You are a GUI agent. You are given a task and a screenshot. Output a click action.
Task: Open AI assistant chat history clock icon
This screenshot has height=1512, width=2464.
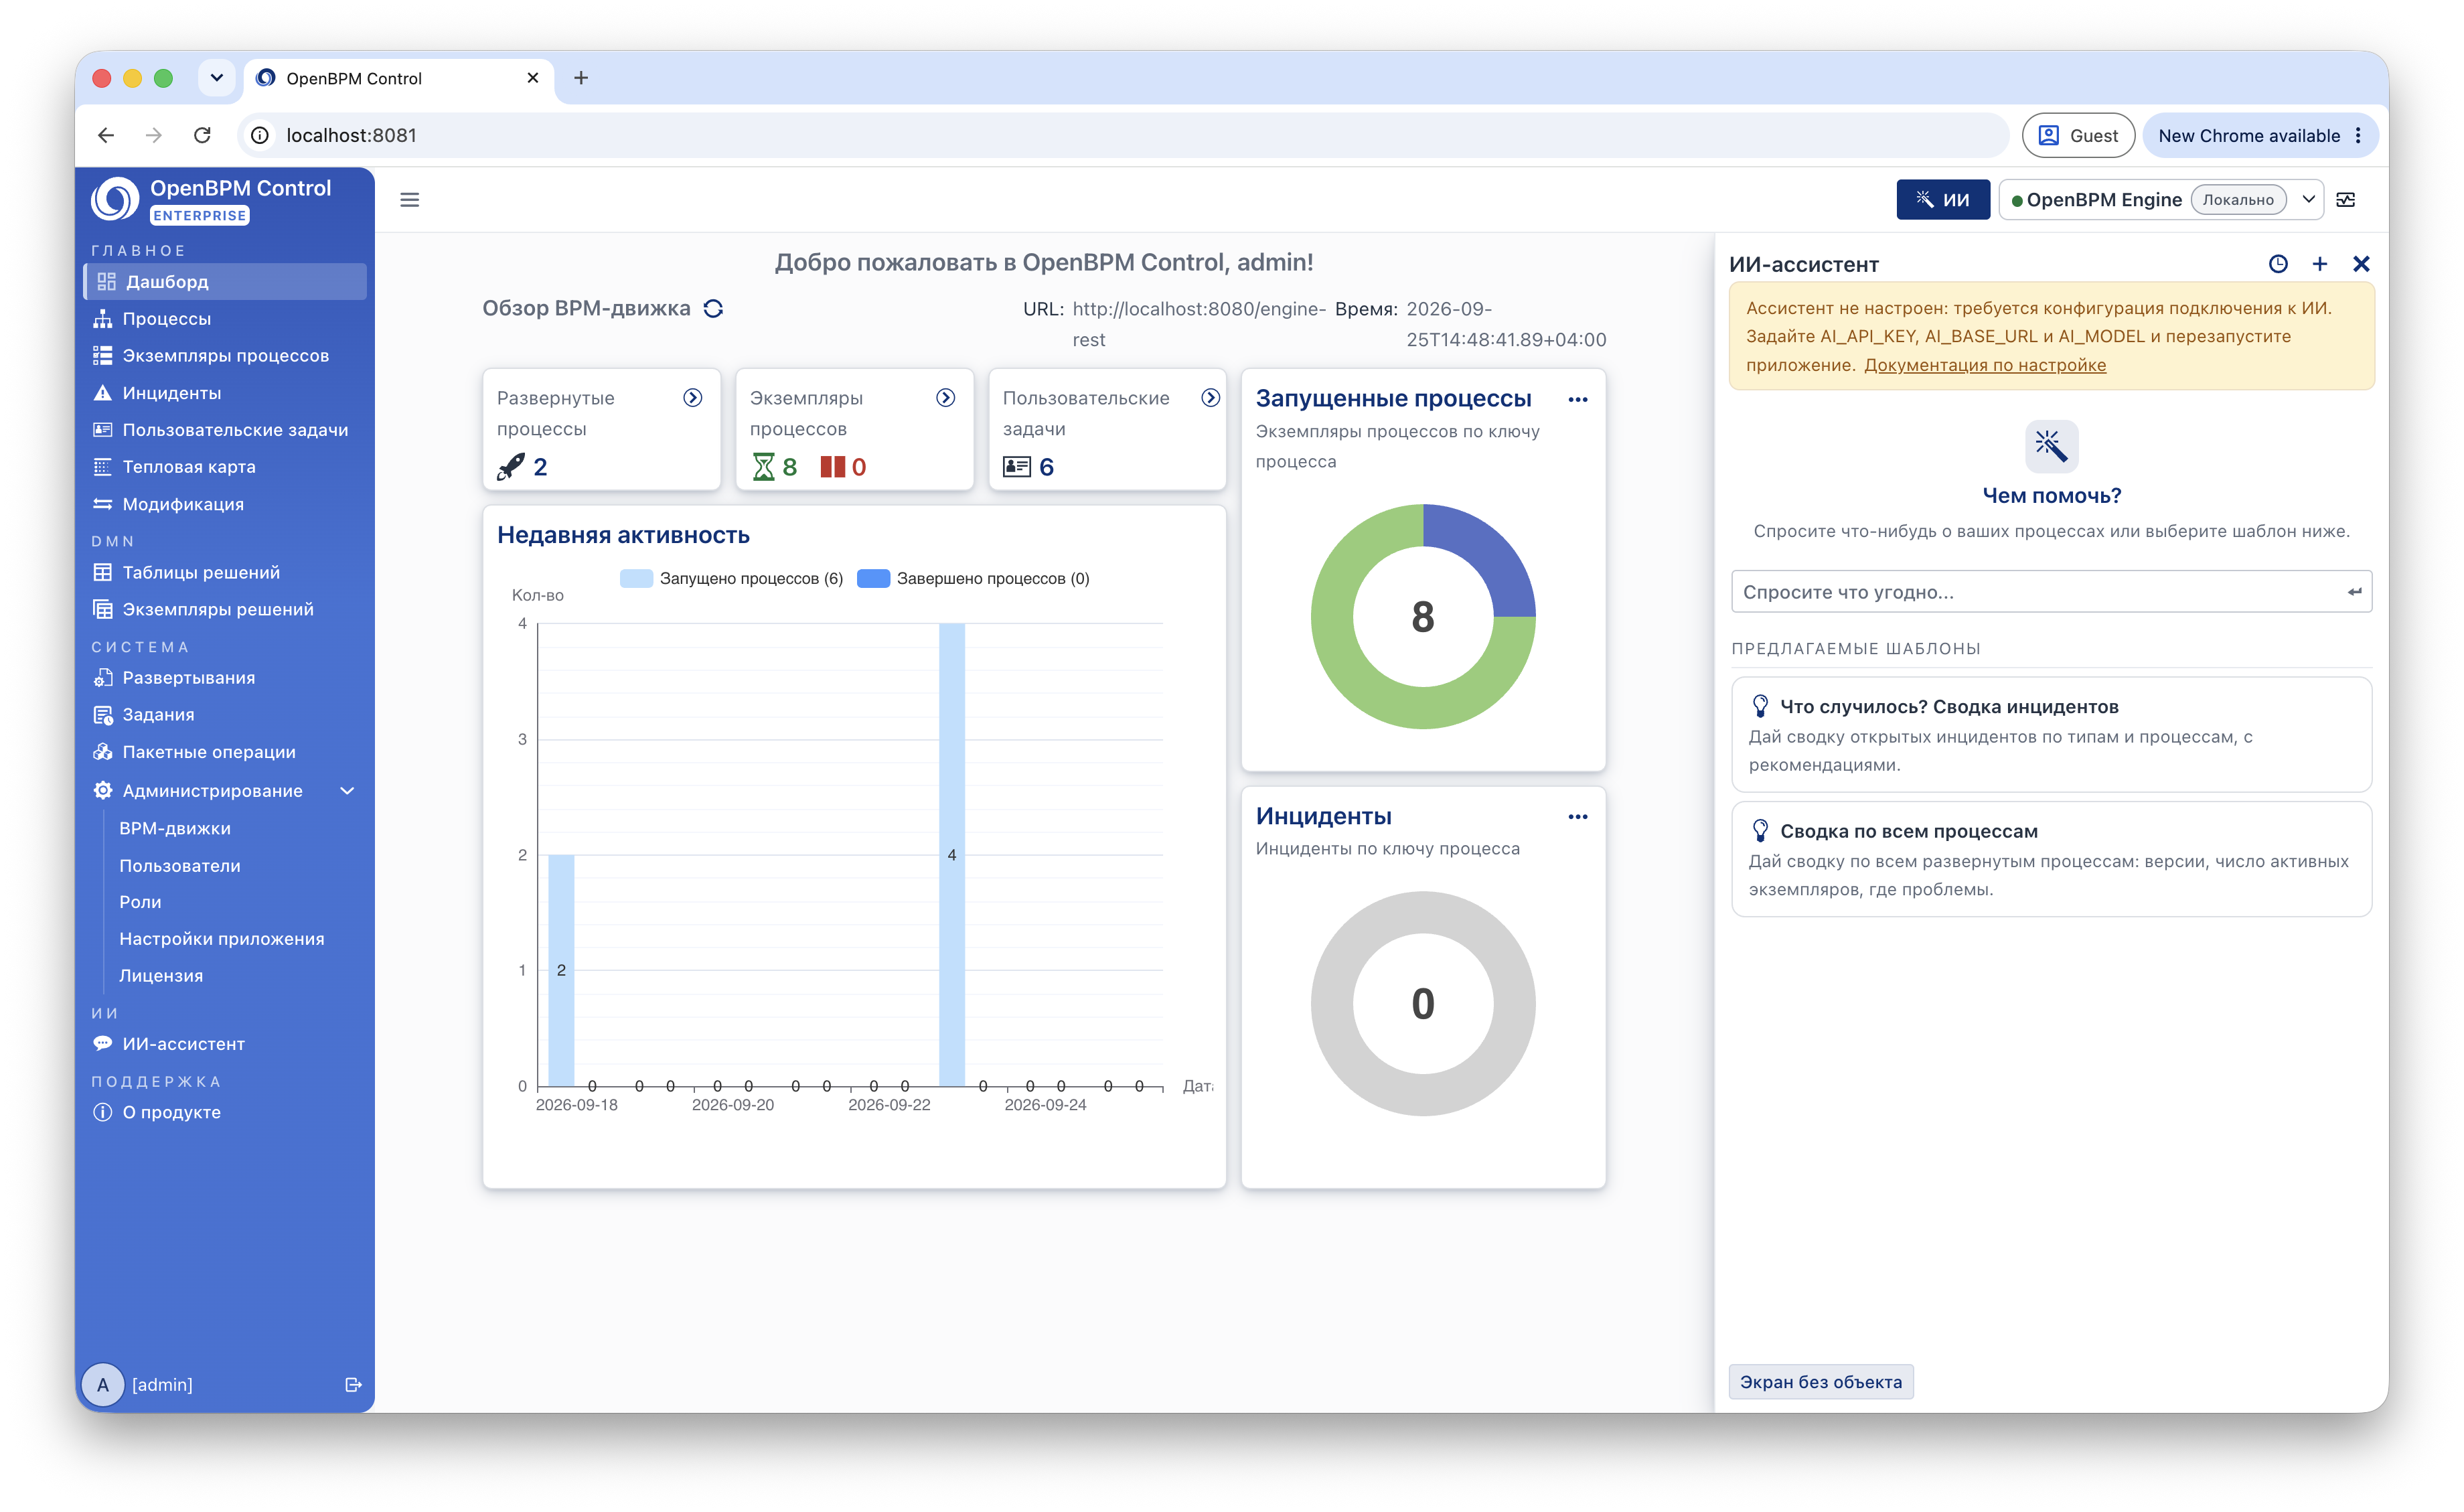coord(2278,264)
